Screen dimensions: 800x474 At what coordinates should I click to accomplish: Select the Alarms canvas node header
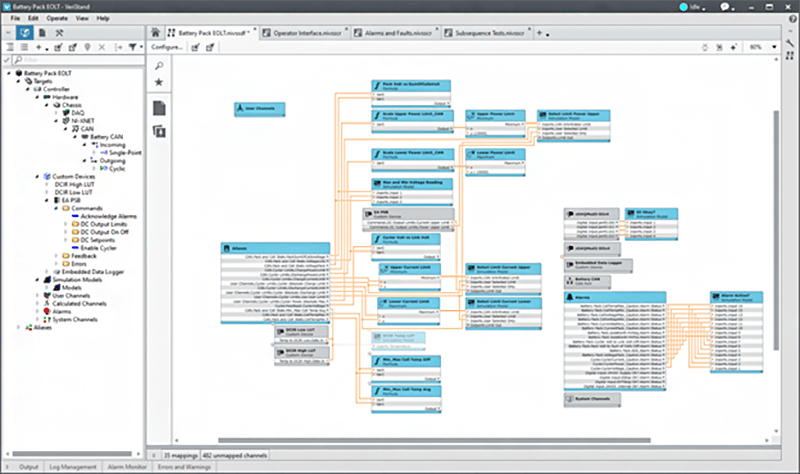pyautogui.click(x=615, y=297)
